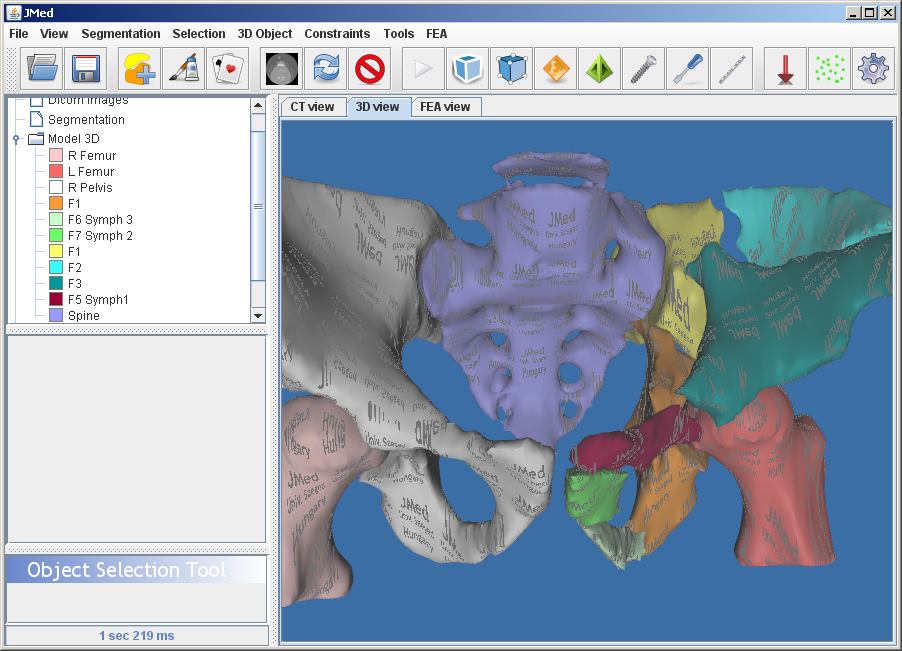Image resolution: width=902 pixels, height=651 pixels.
Task: Open settings with the gear icon
Action: point(873,69)
